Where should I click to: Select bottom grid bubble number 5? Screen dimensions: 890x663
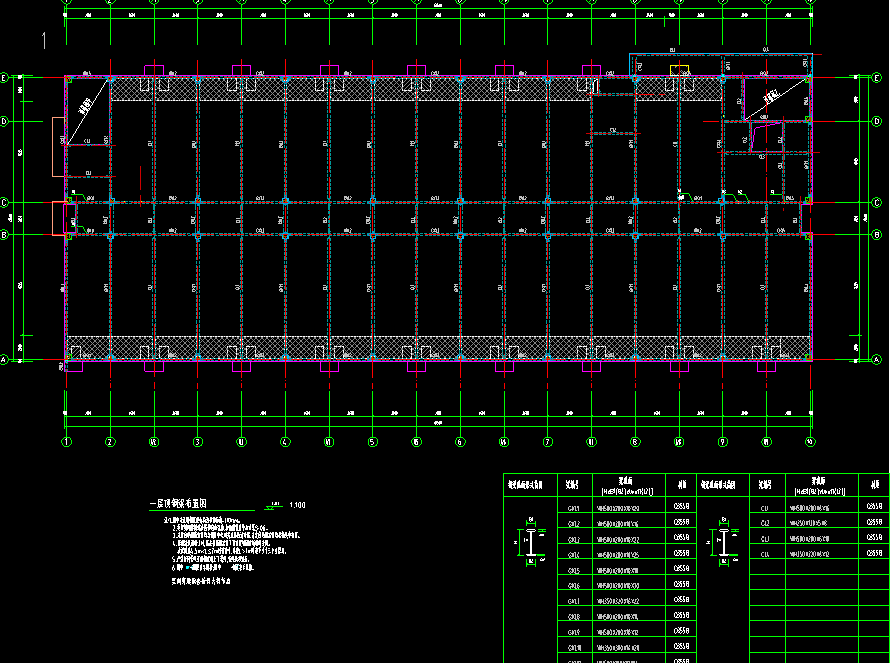click(372, 441)
